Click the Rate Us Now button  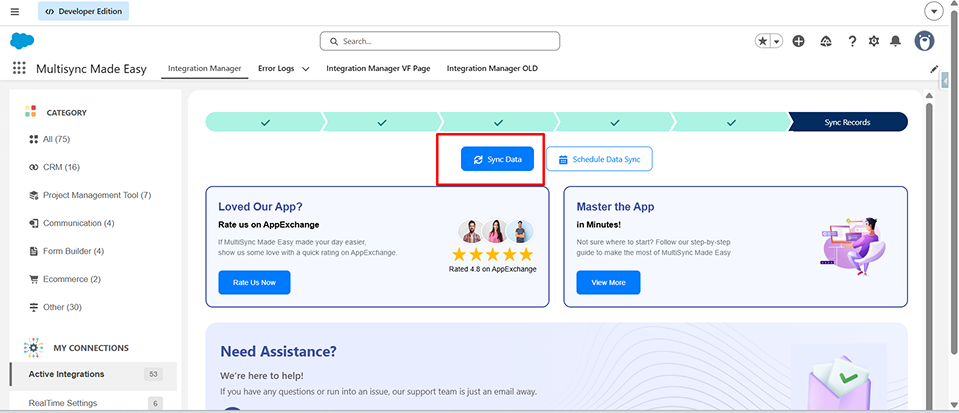(x=254, y=283)
